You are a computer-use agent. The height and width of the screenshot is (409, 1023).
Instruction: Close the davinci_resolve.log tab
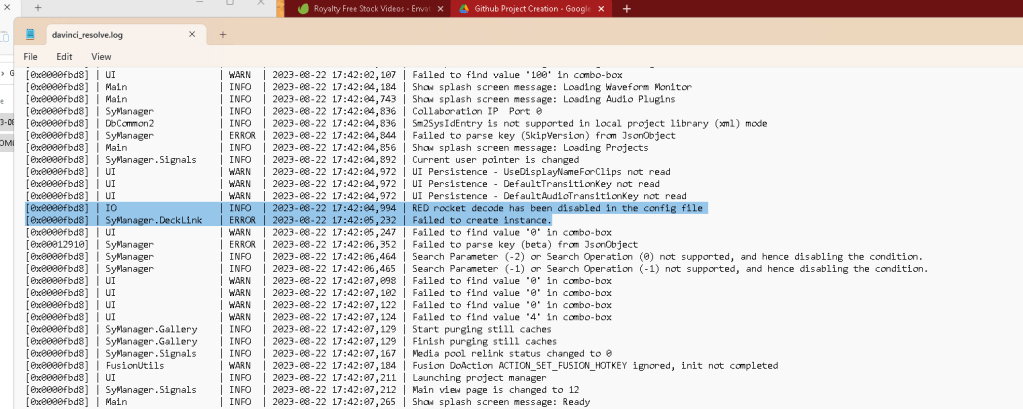tap(192, 35)
